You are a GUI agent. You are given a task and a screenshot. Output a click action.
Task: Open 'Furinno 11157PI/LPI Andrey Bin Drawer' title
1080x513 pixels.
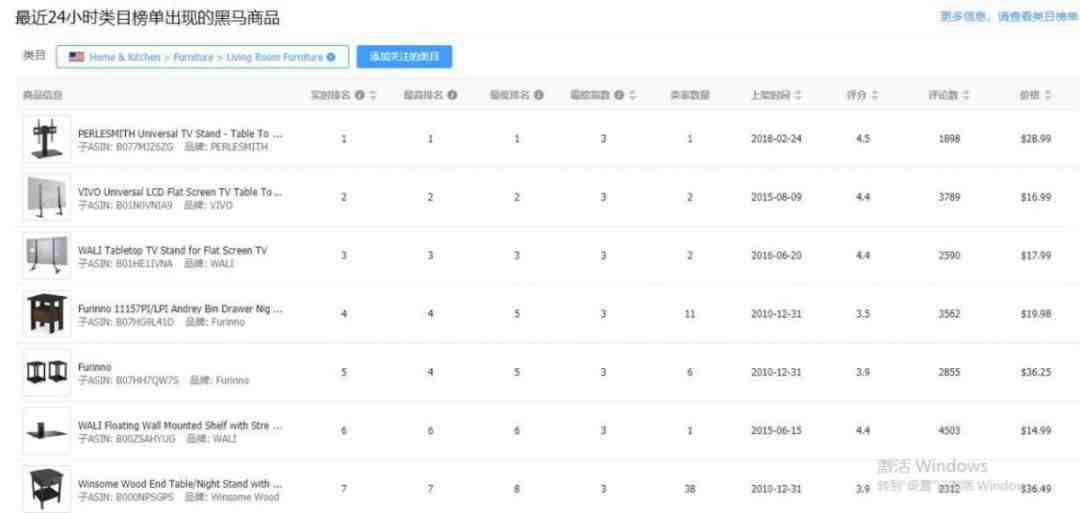point(180,309)
